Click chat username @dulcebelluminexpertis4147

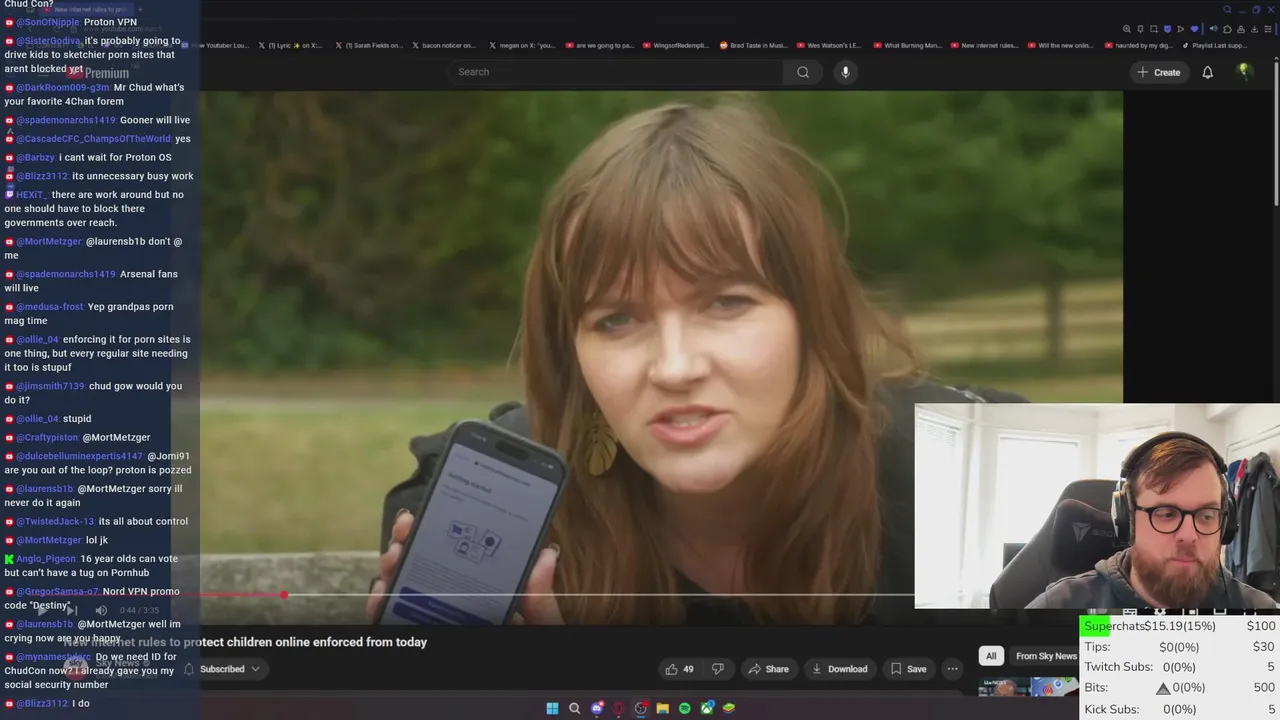pyautogui.click(x=79, y=456)
